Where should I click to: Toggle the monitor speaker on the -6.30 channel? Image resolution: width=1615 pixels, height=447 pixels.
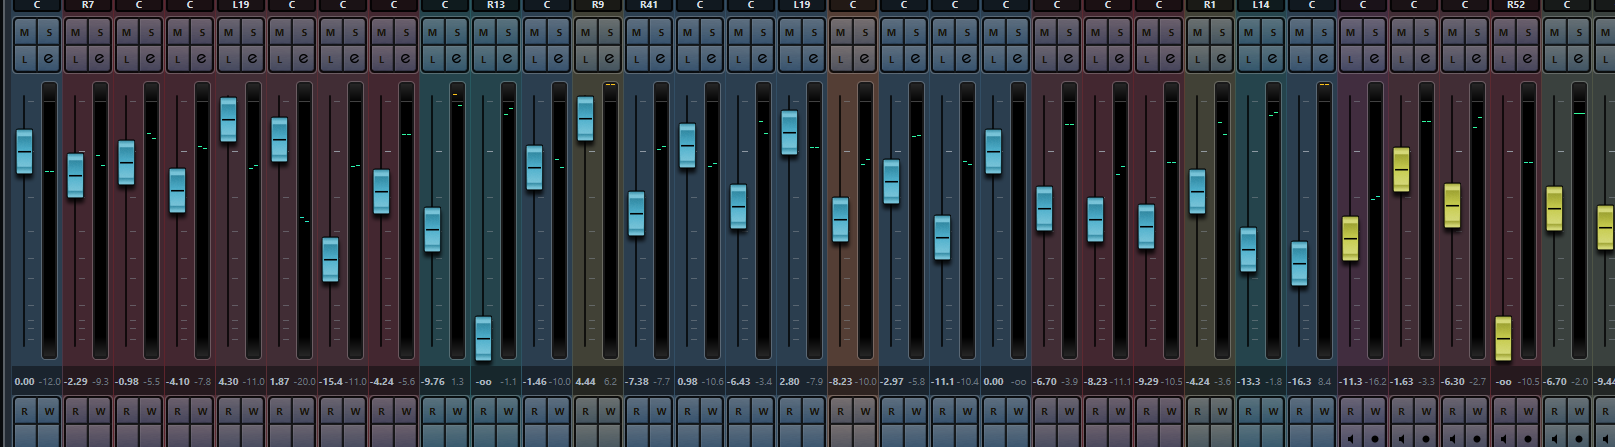click(x=1453, y=438)
